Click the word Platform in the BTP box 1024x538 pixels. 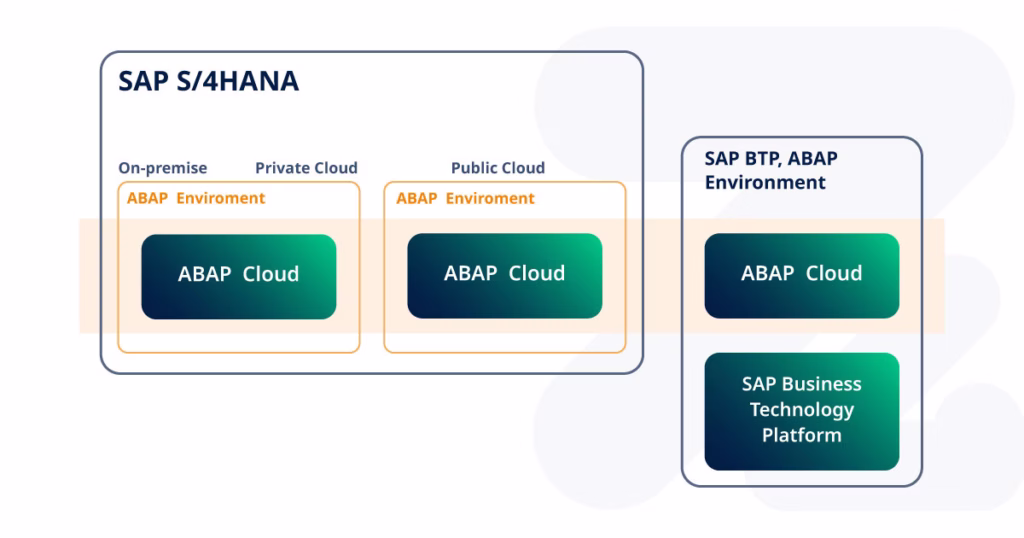801,436
